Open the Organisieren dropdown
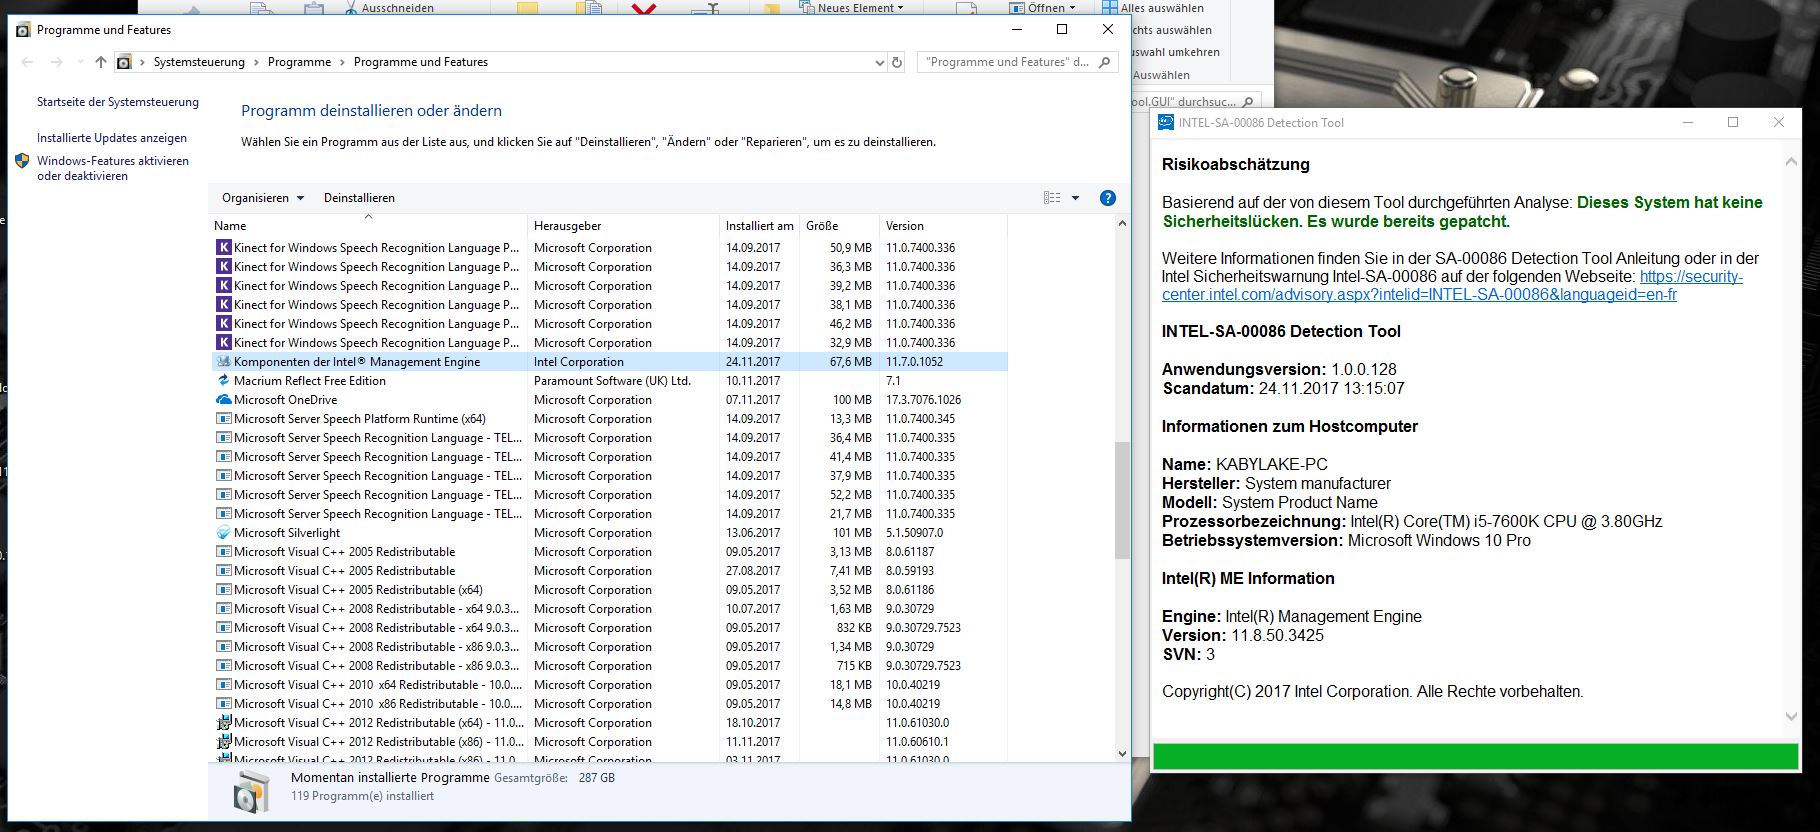Image resolution: width=1820 pixels, height=832 pixels. [x=263, y=198]
